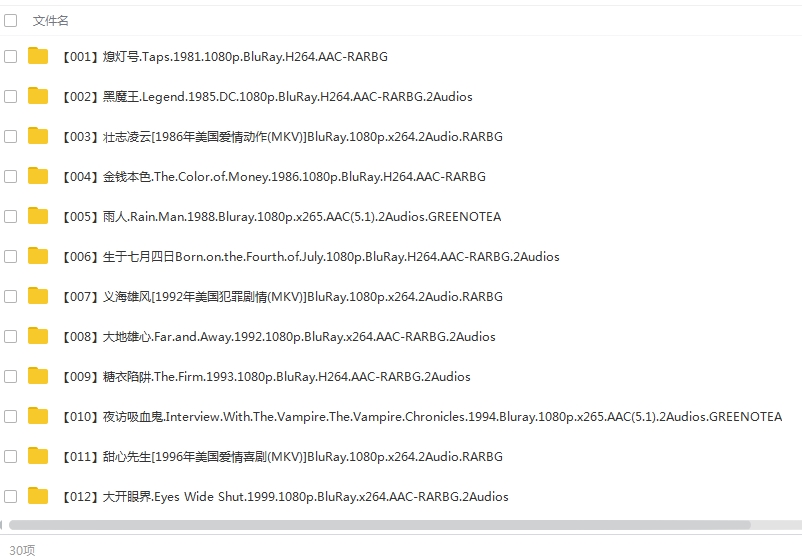The image size is (802, 560).
Task: Click the horizontal scrollbar thumb
Action: [380, 525]
